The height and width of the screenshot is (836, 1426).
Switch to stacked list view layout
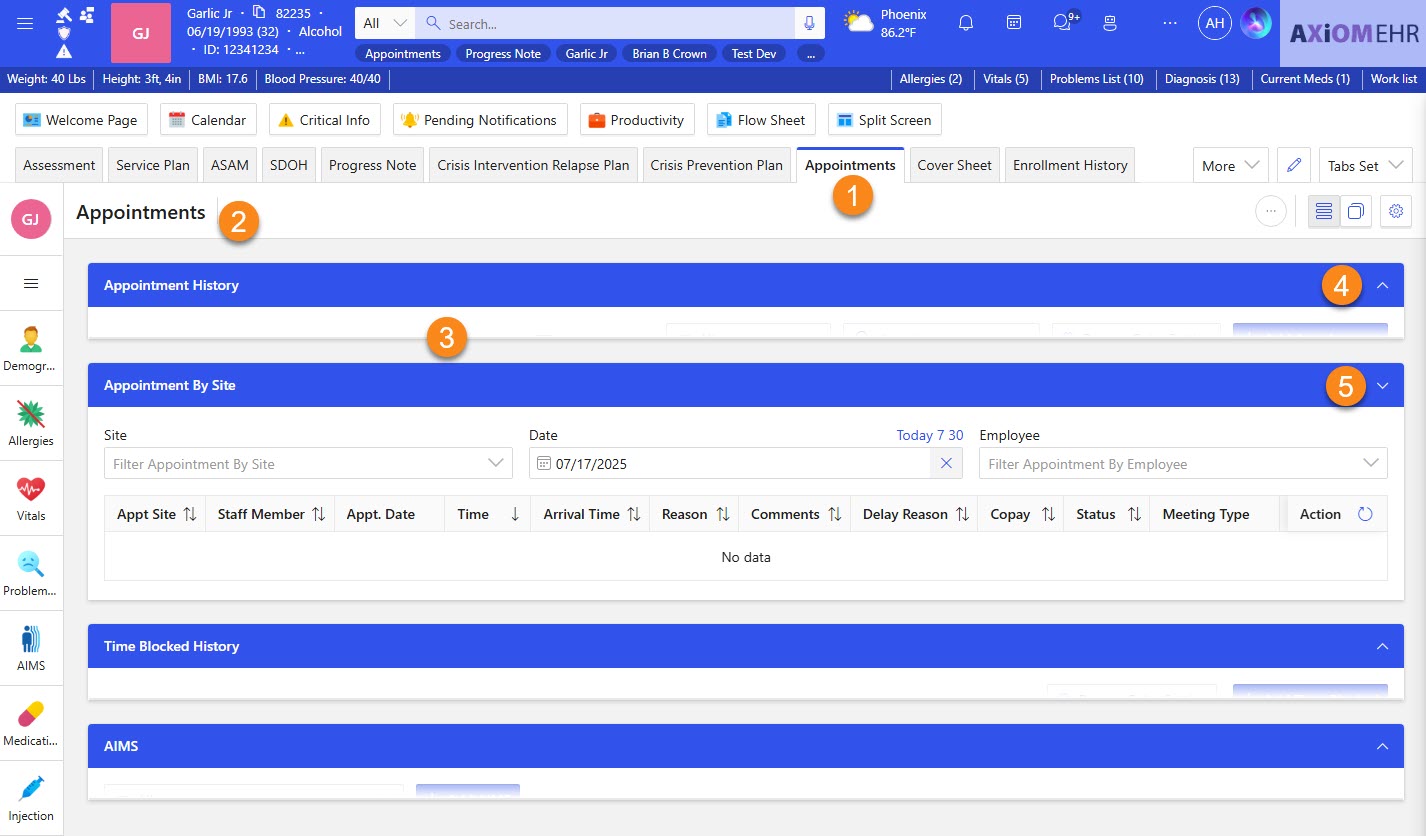click(x=1324, y=211)
